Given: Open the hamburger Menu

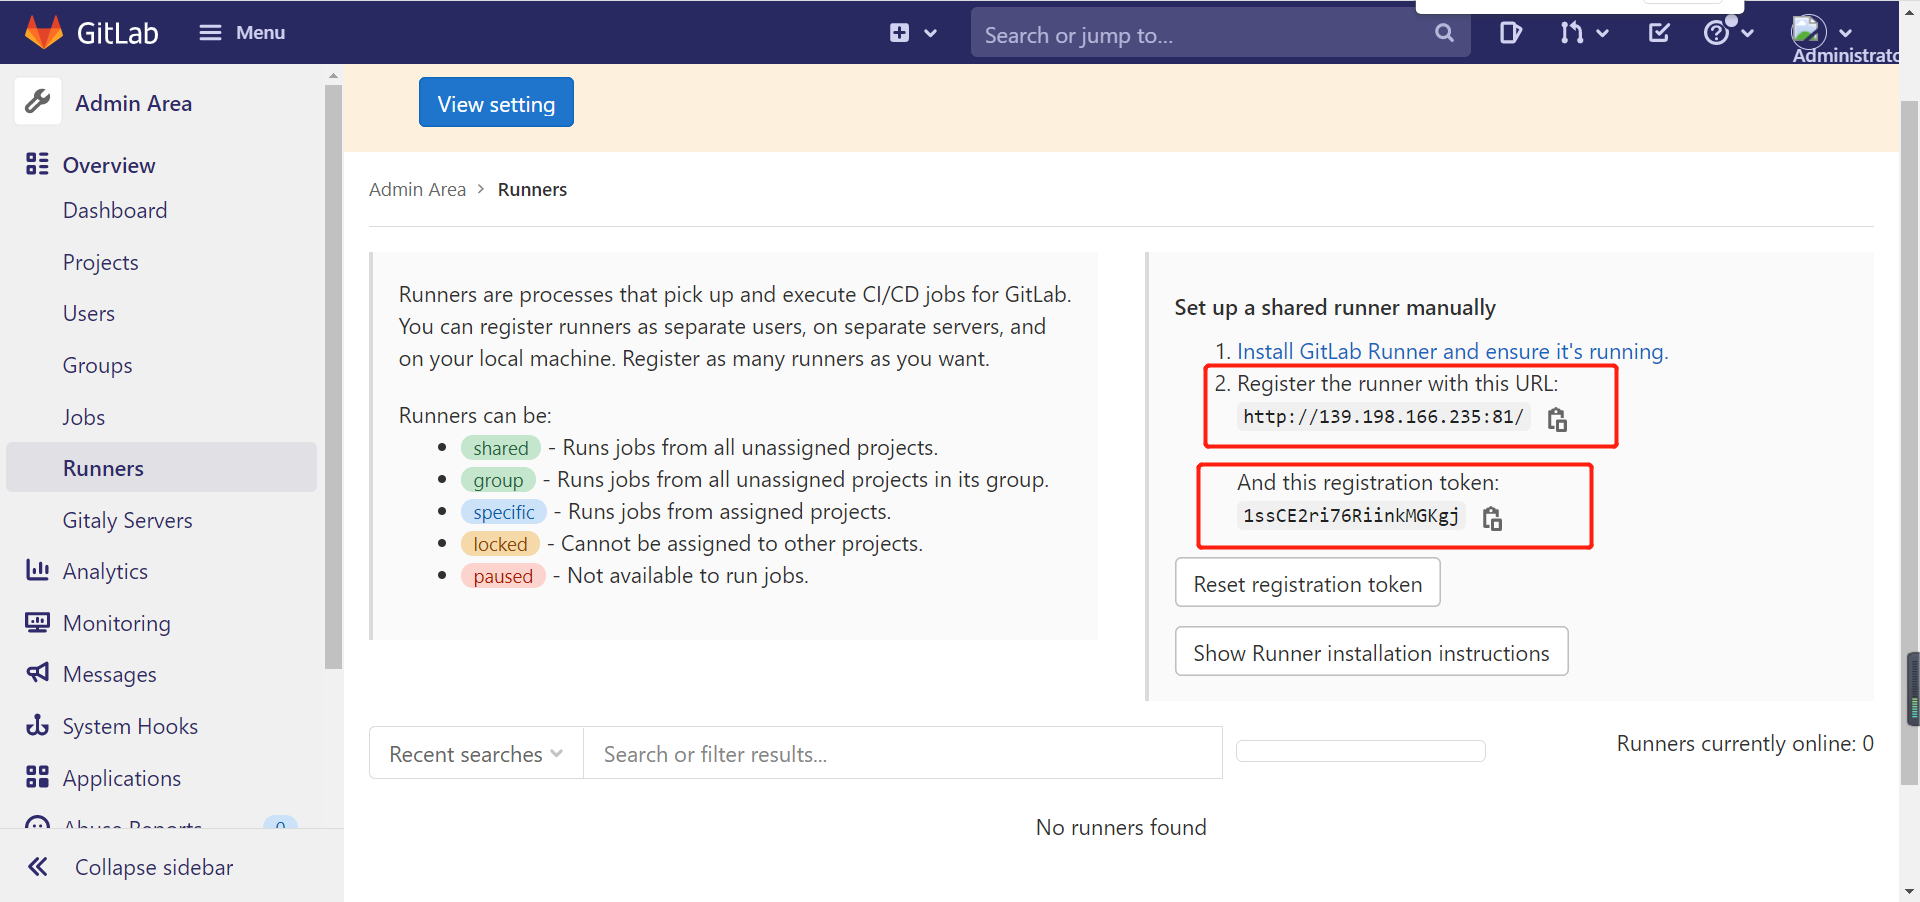Looking at the screenshot, I should (x=242, y=33).
